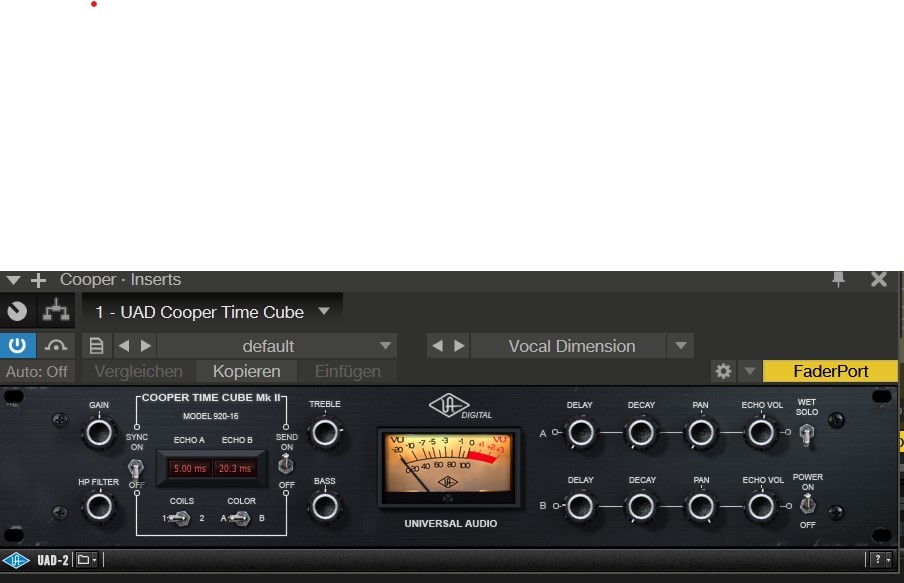Click the UNIVERSAL AUDIO label under meter

pos(451,524)
